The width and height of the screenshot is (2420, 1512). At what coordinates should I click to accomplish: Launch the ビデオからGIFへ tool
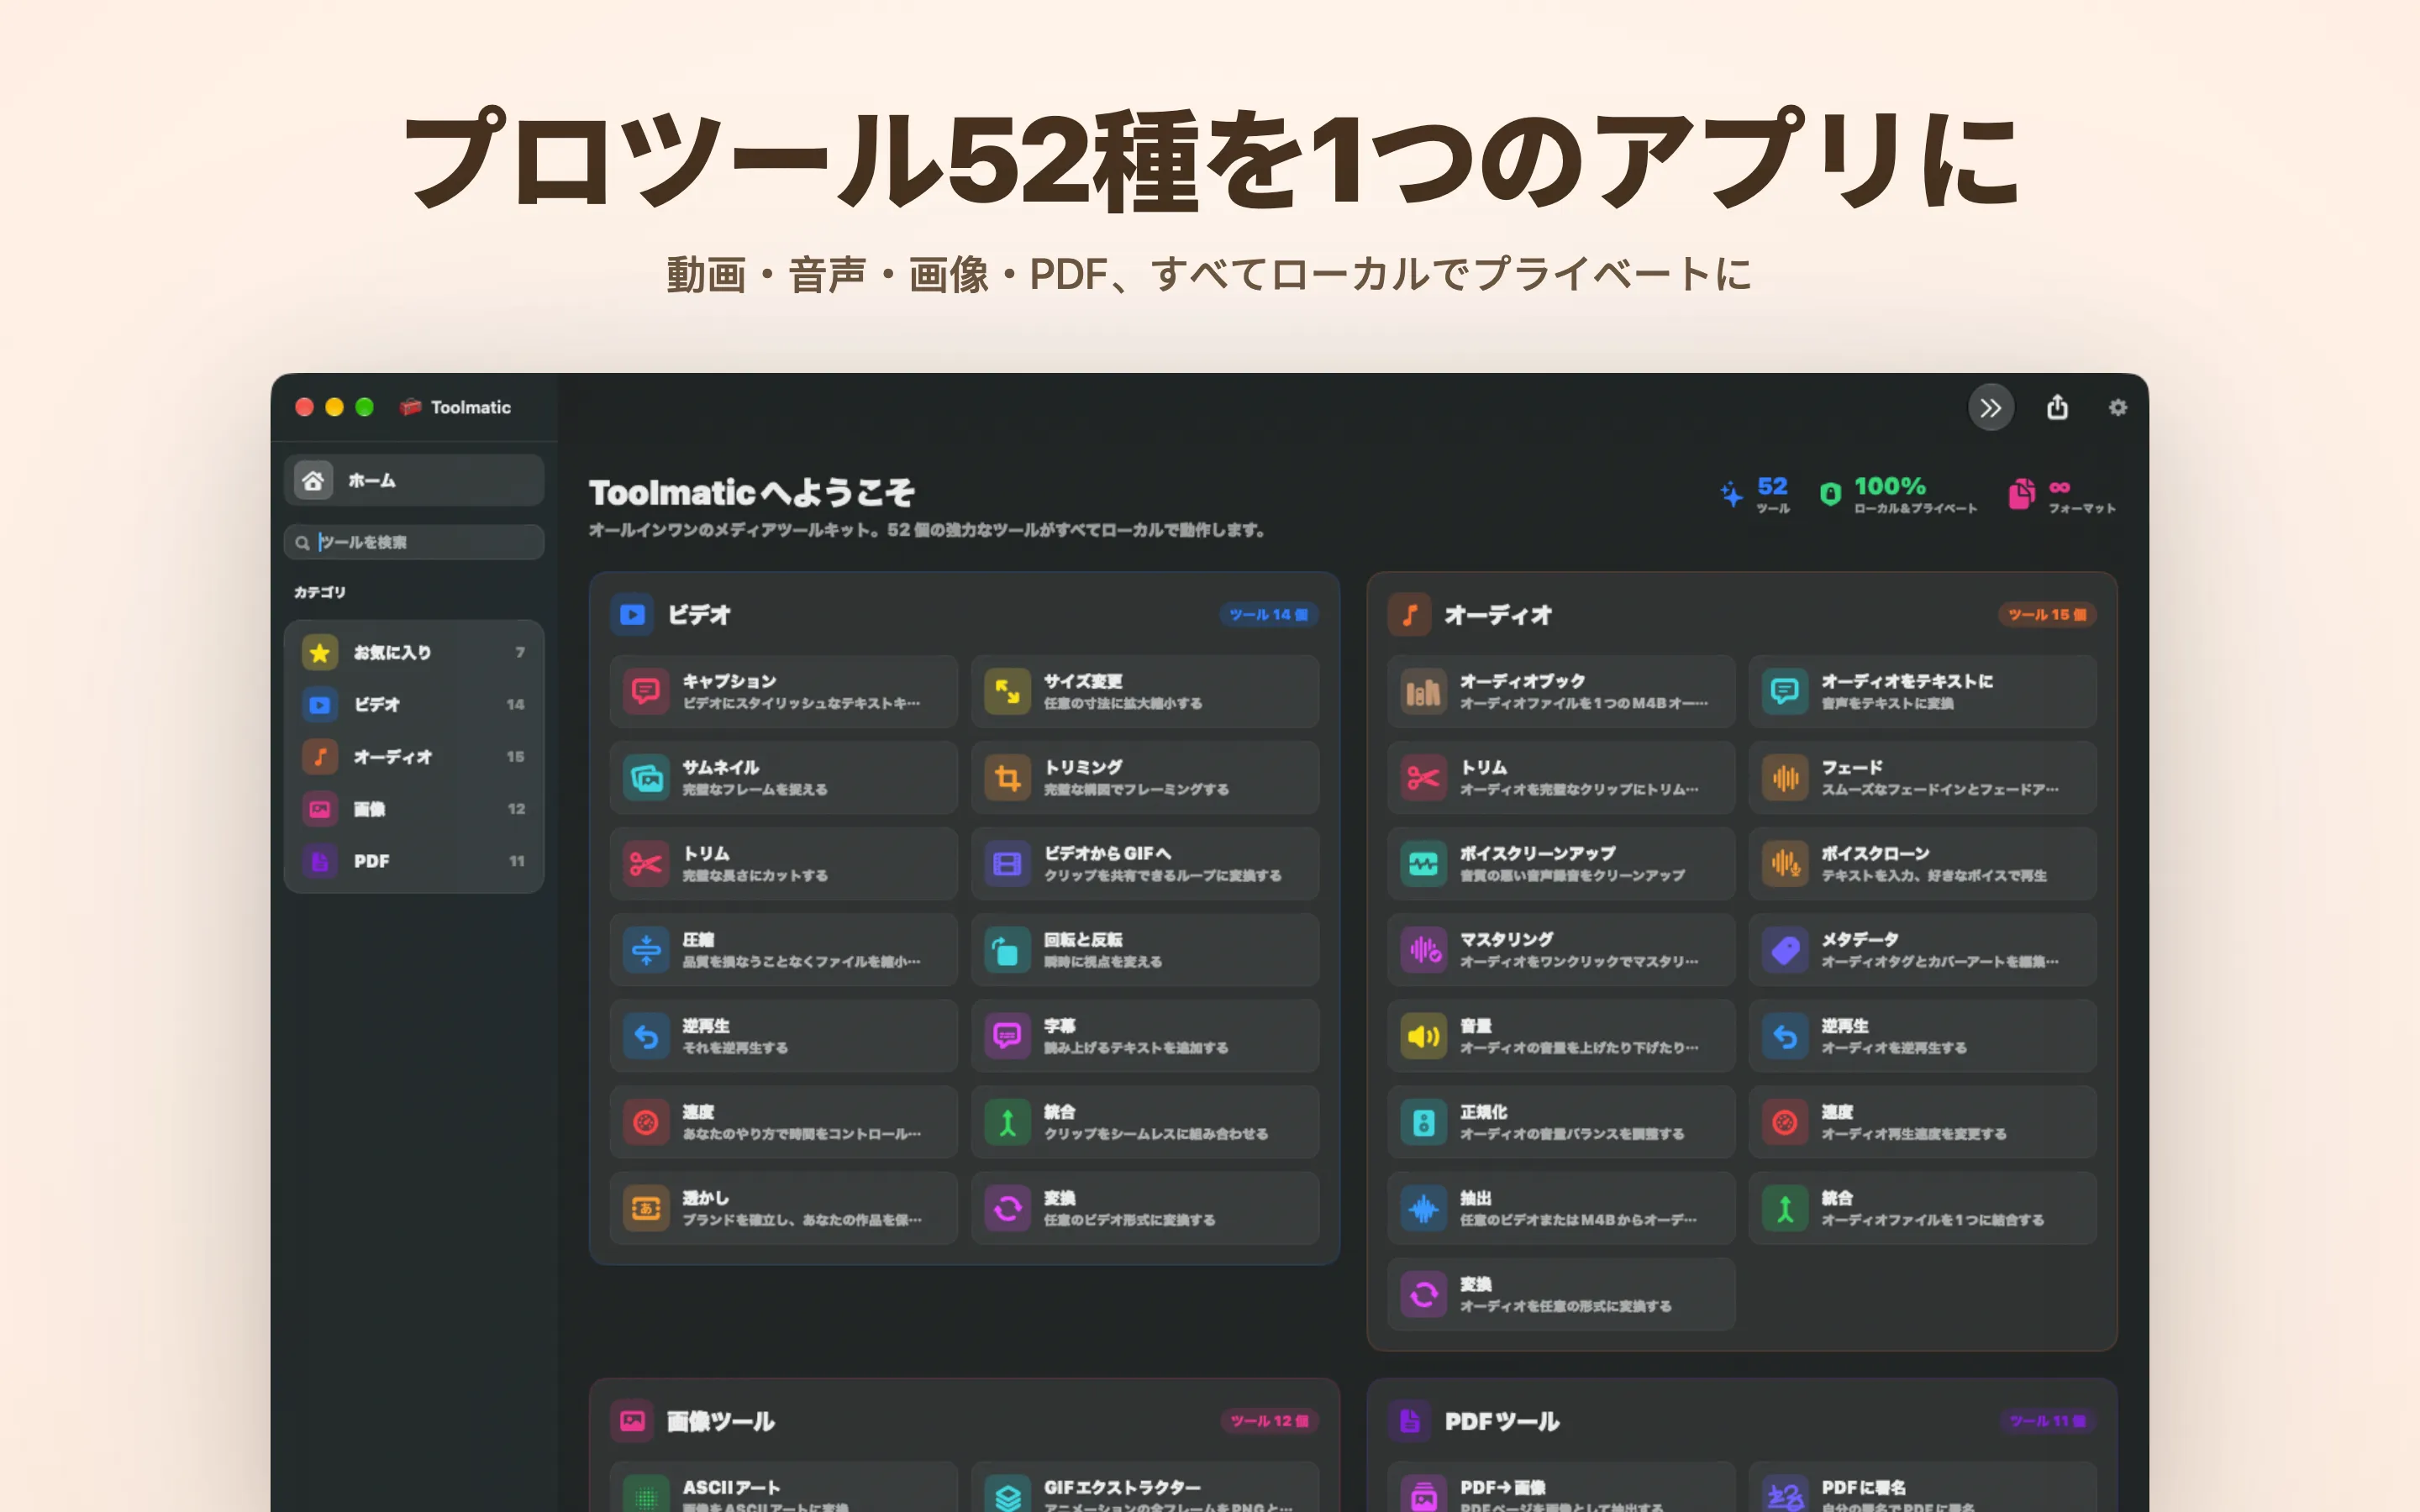[1145, 863]
